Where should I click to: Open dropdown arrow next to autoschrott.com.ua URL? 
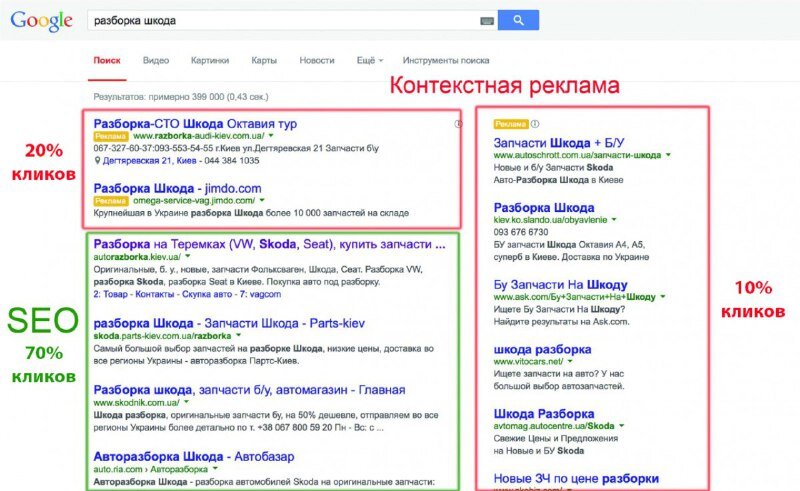click(x=668, y=155)
